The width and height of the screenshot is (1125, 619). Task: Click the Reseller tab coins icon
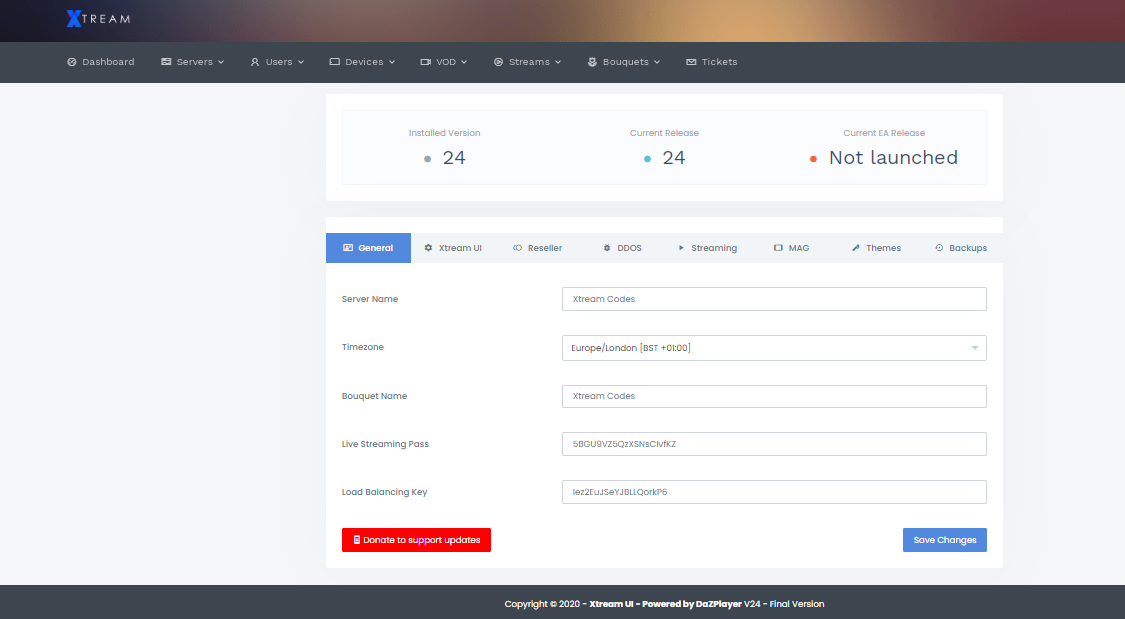click(517, 247)
